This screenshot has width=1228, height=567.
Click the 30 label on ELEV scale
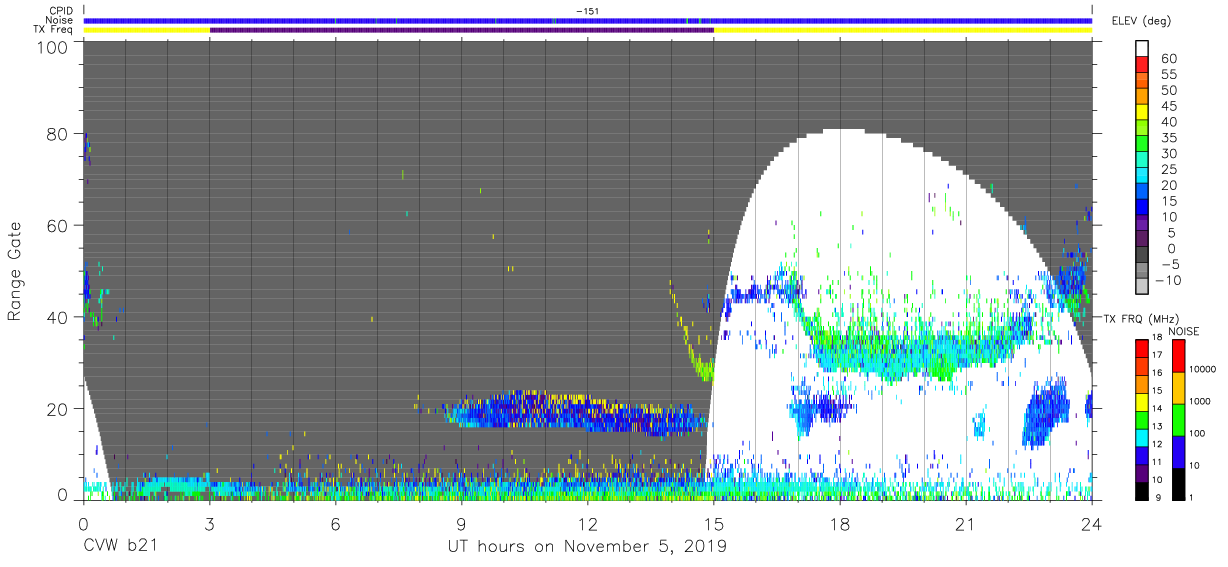tap(1167, 154)
